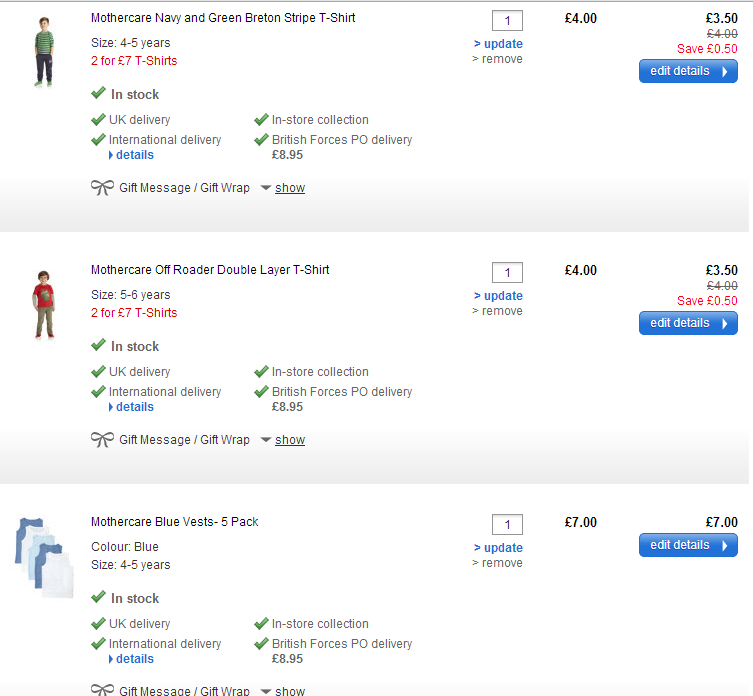Open 2 for £7 offer under Off Roader
This screenshot has height=696, width=753.
pos(134,313)
